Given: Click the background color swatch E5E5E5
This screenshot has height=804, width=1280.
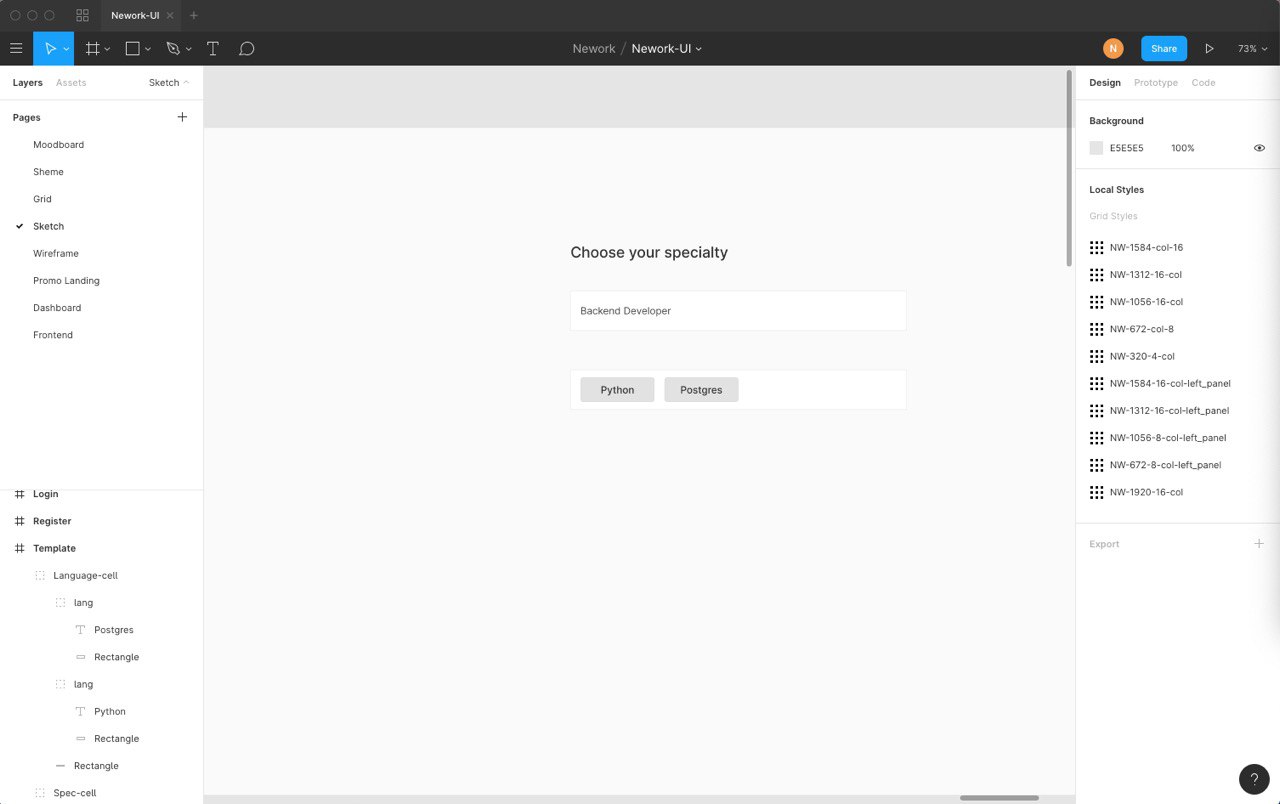Looking at the screenshot, I should 1096,148.
